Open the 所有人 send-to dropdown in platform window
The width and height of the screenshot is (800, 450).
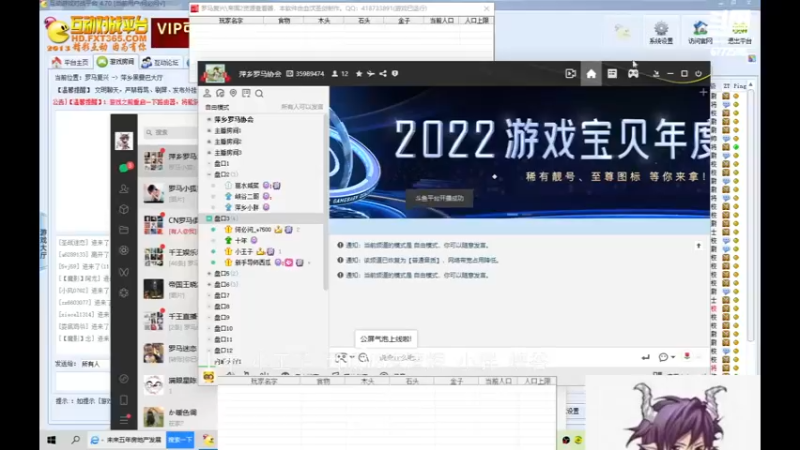[x=95, y=364]
